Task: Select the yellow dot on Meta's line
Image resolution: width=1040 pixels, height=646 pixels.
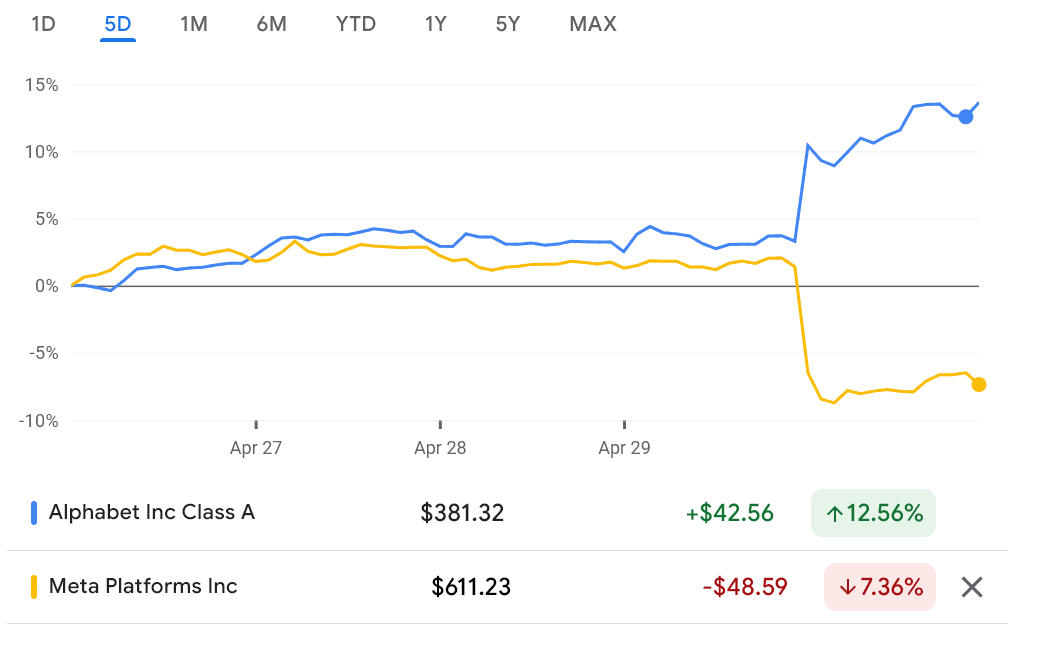Action: point(979,383)
